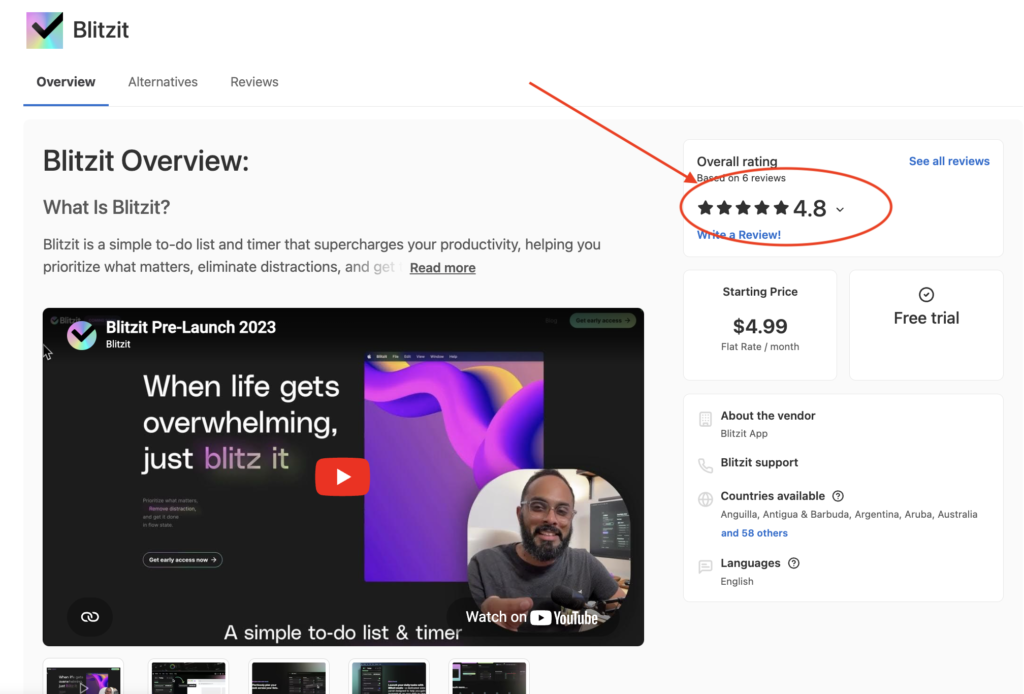Click Read more in the description
The image size is (1024, 694).
click(x=442, y=268)
